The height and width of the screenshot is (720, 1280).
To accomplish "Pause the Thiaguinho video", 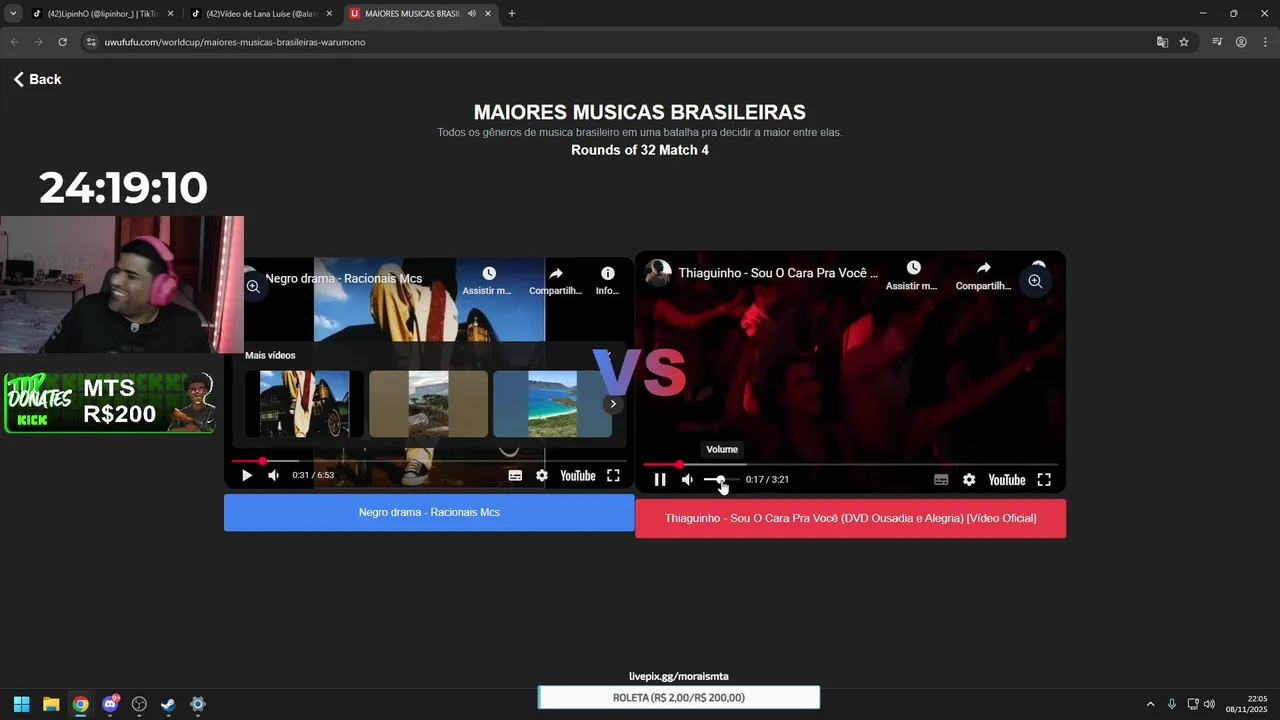I will pos(660,480).
